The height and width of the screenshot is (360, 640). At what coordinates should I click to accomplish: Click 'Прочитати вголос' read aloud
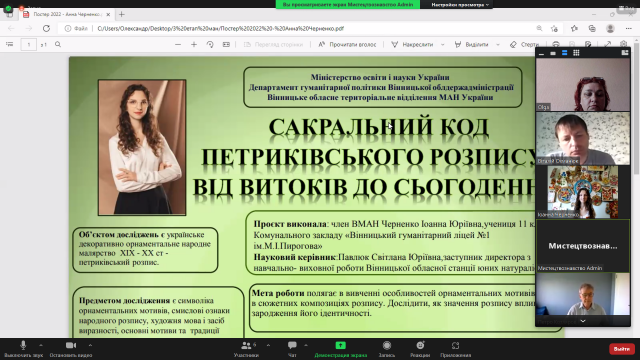347,44
